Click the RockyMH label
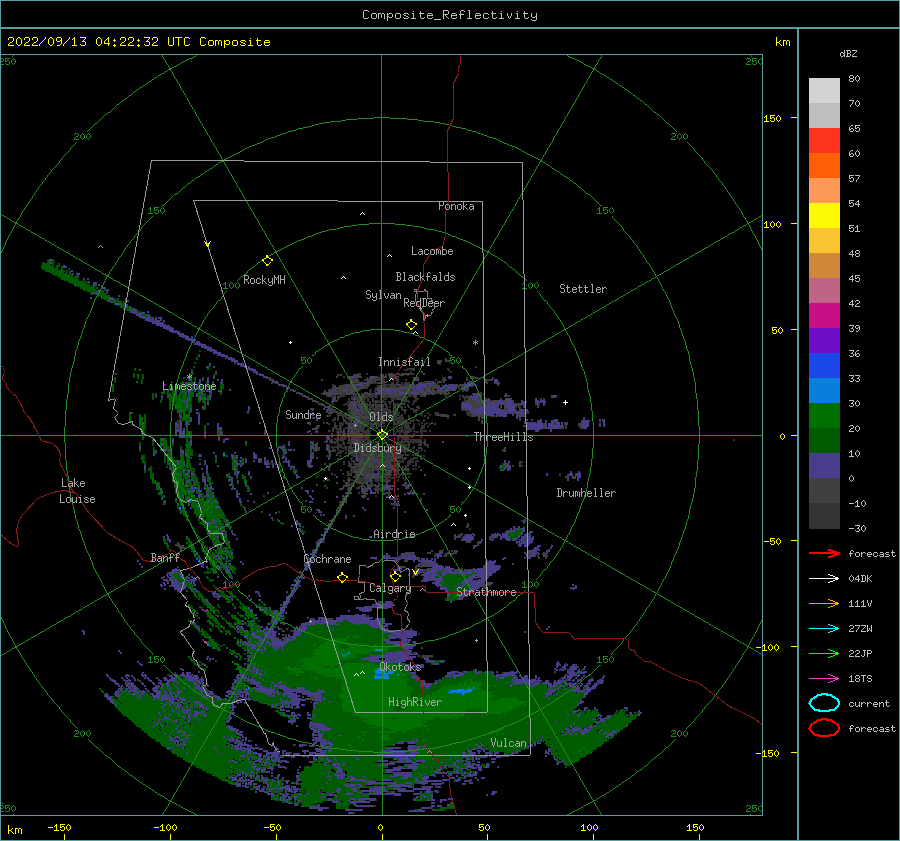 click(264, 280)
